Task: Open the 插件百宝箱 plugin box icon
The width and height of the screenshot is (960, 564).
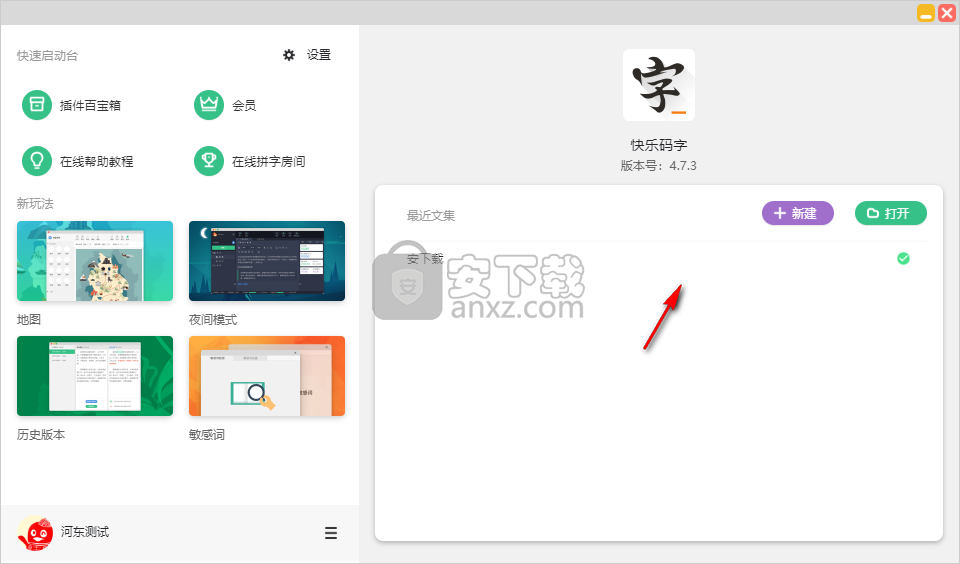Action: (37, 105)
